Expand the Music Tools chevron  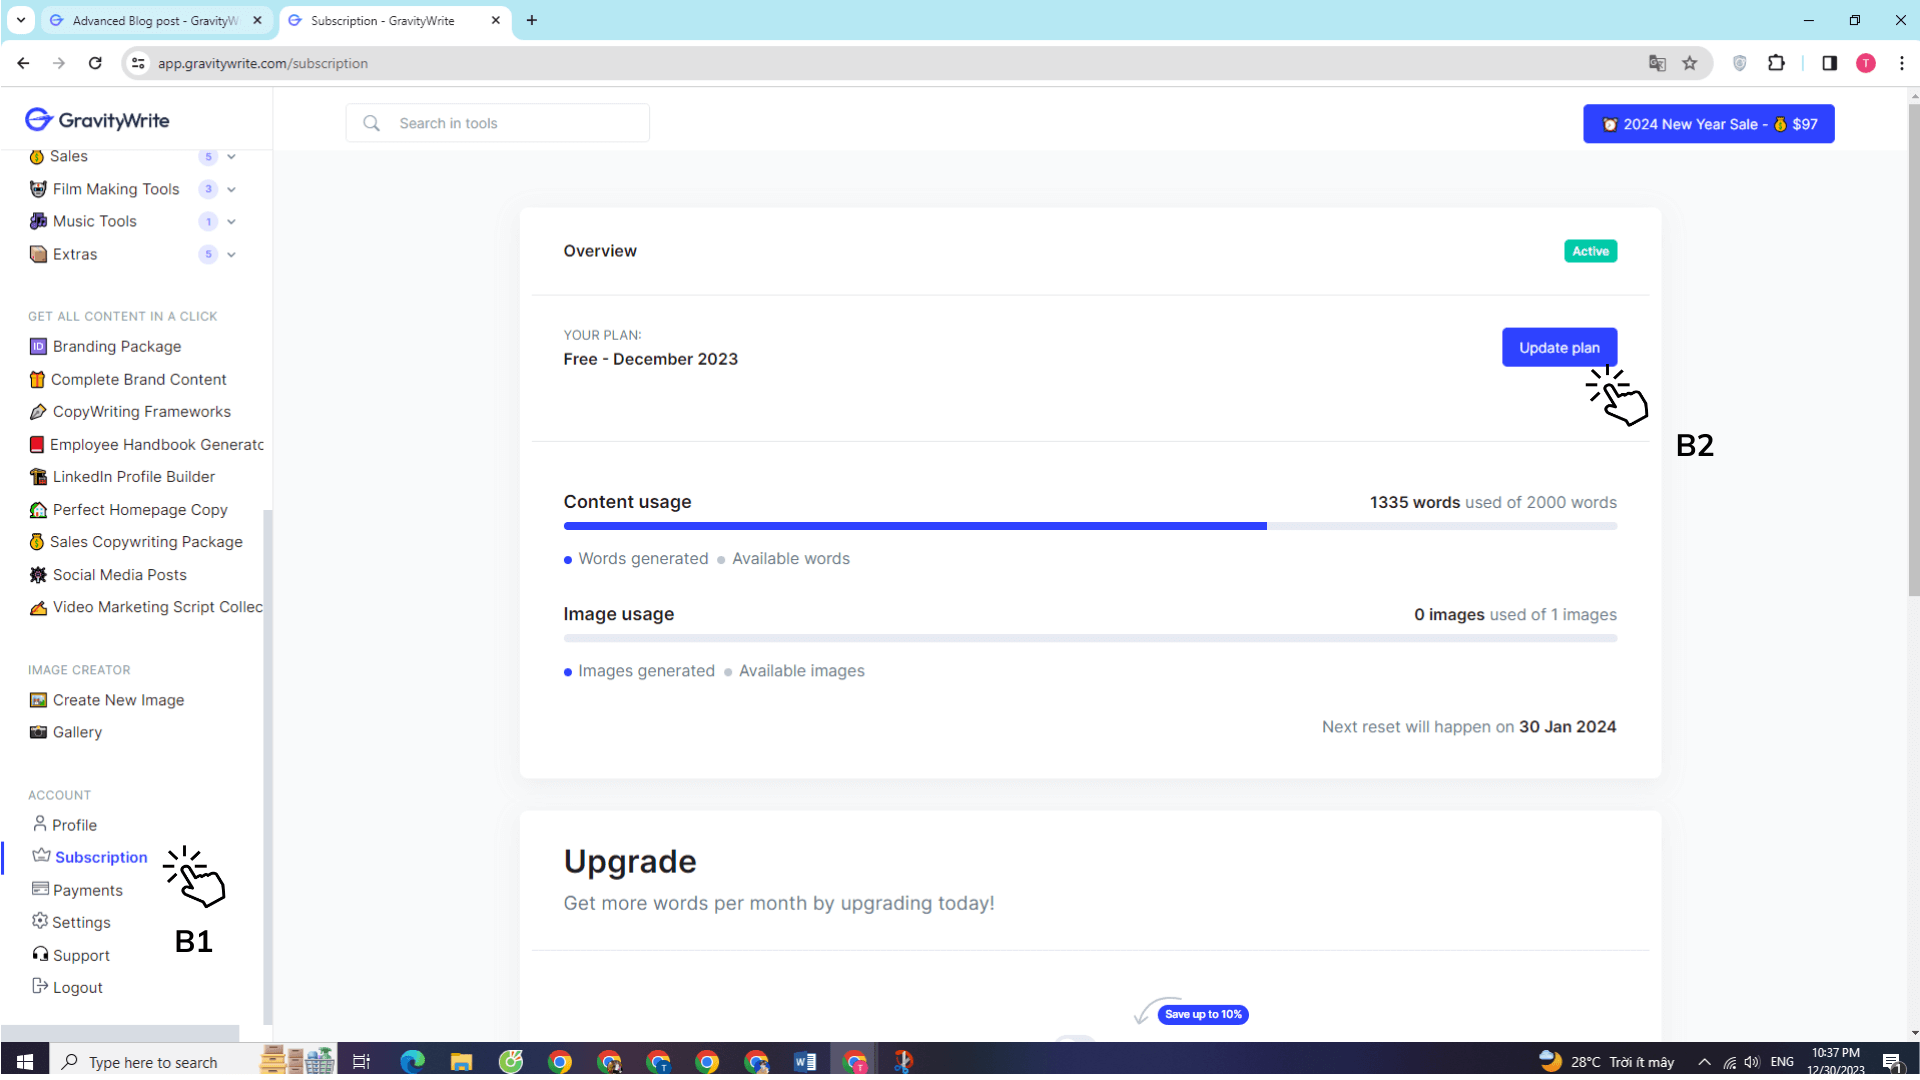(231, 221)
